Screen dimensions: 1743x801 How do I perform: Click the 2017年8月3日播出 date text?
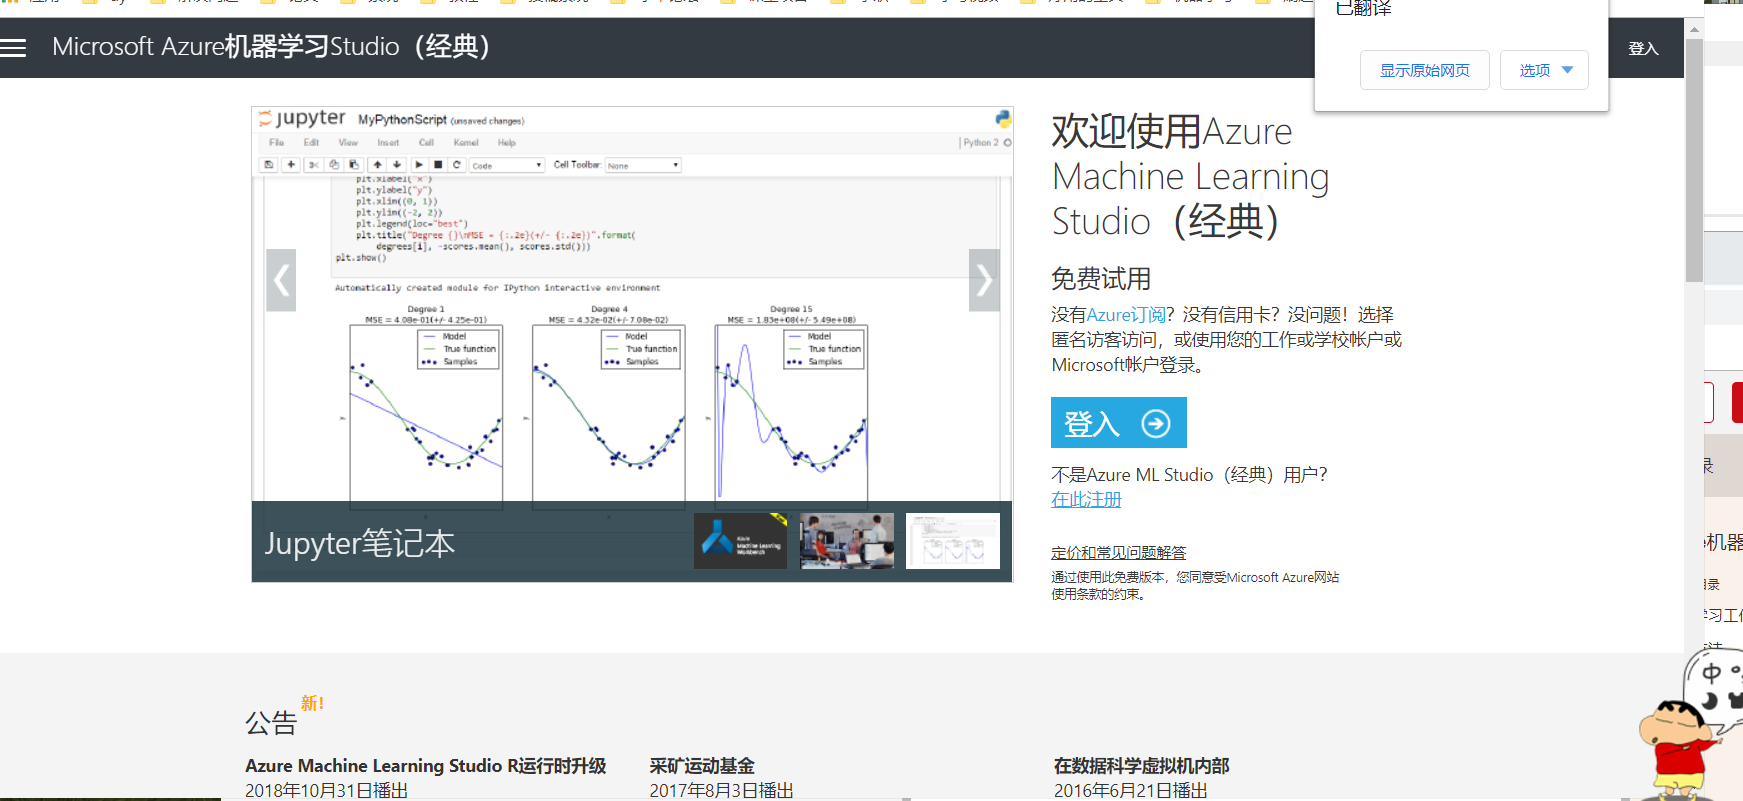point(721,790)
